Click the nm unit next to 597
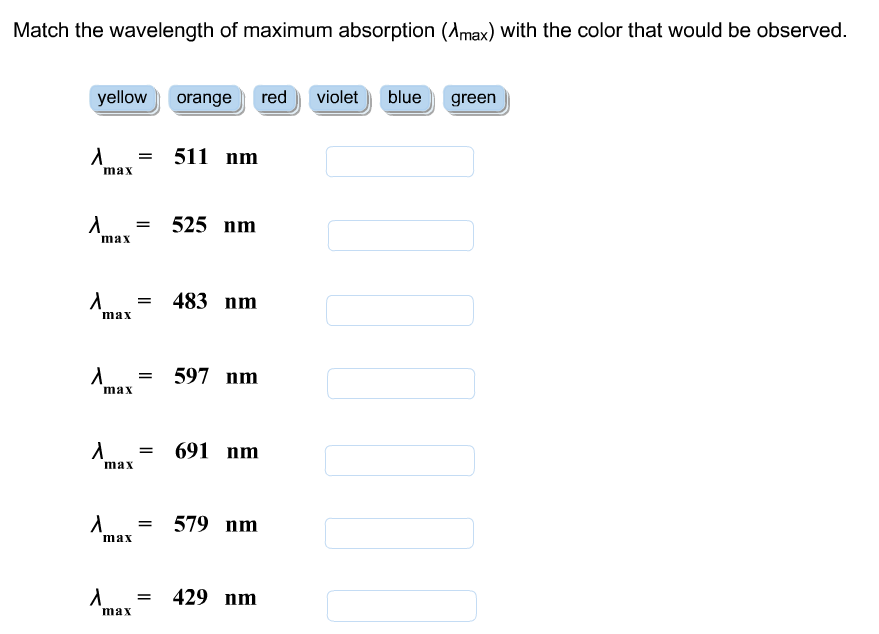Viewport: 879px width, 634px height. click(x=241, y=376)
